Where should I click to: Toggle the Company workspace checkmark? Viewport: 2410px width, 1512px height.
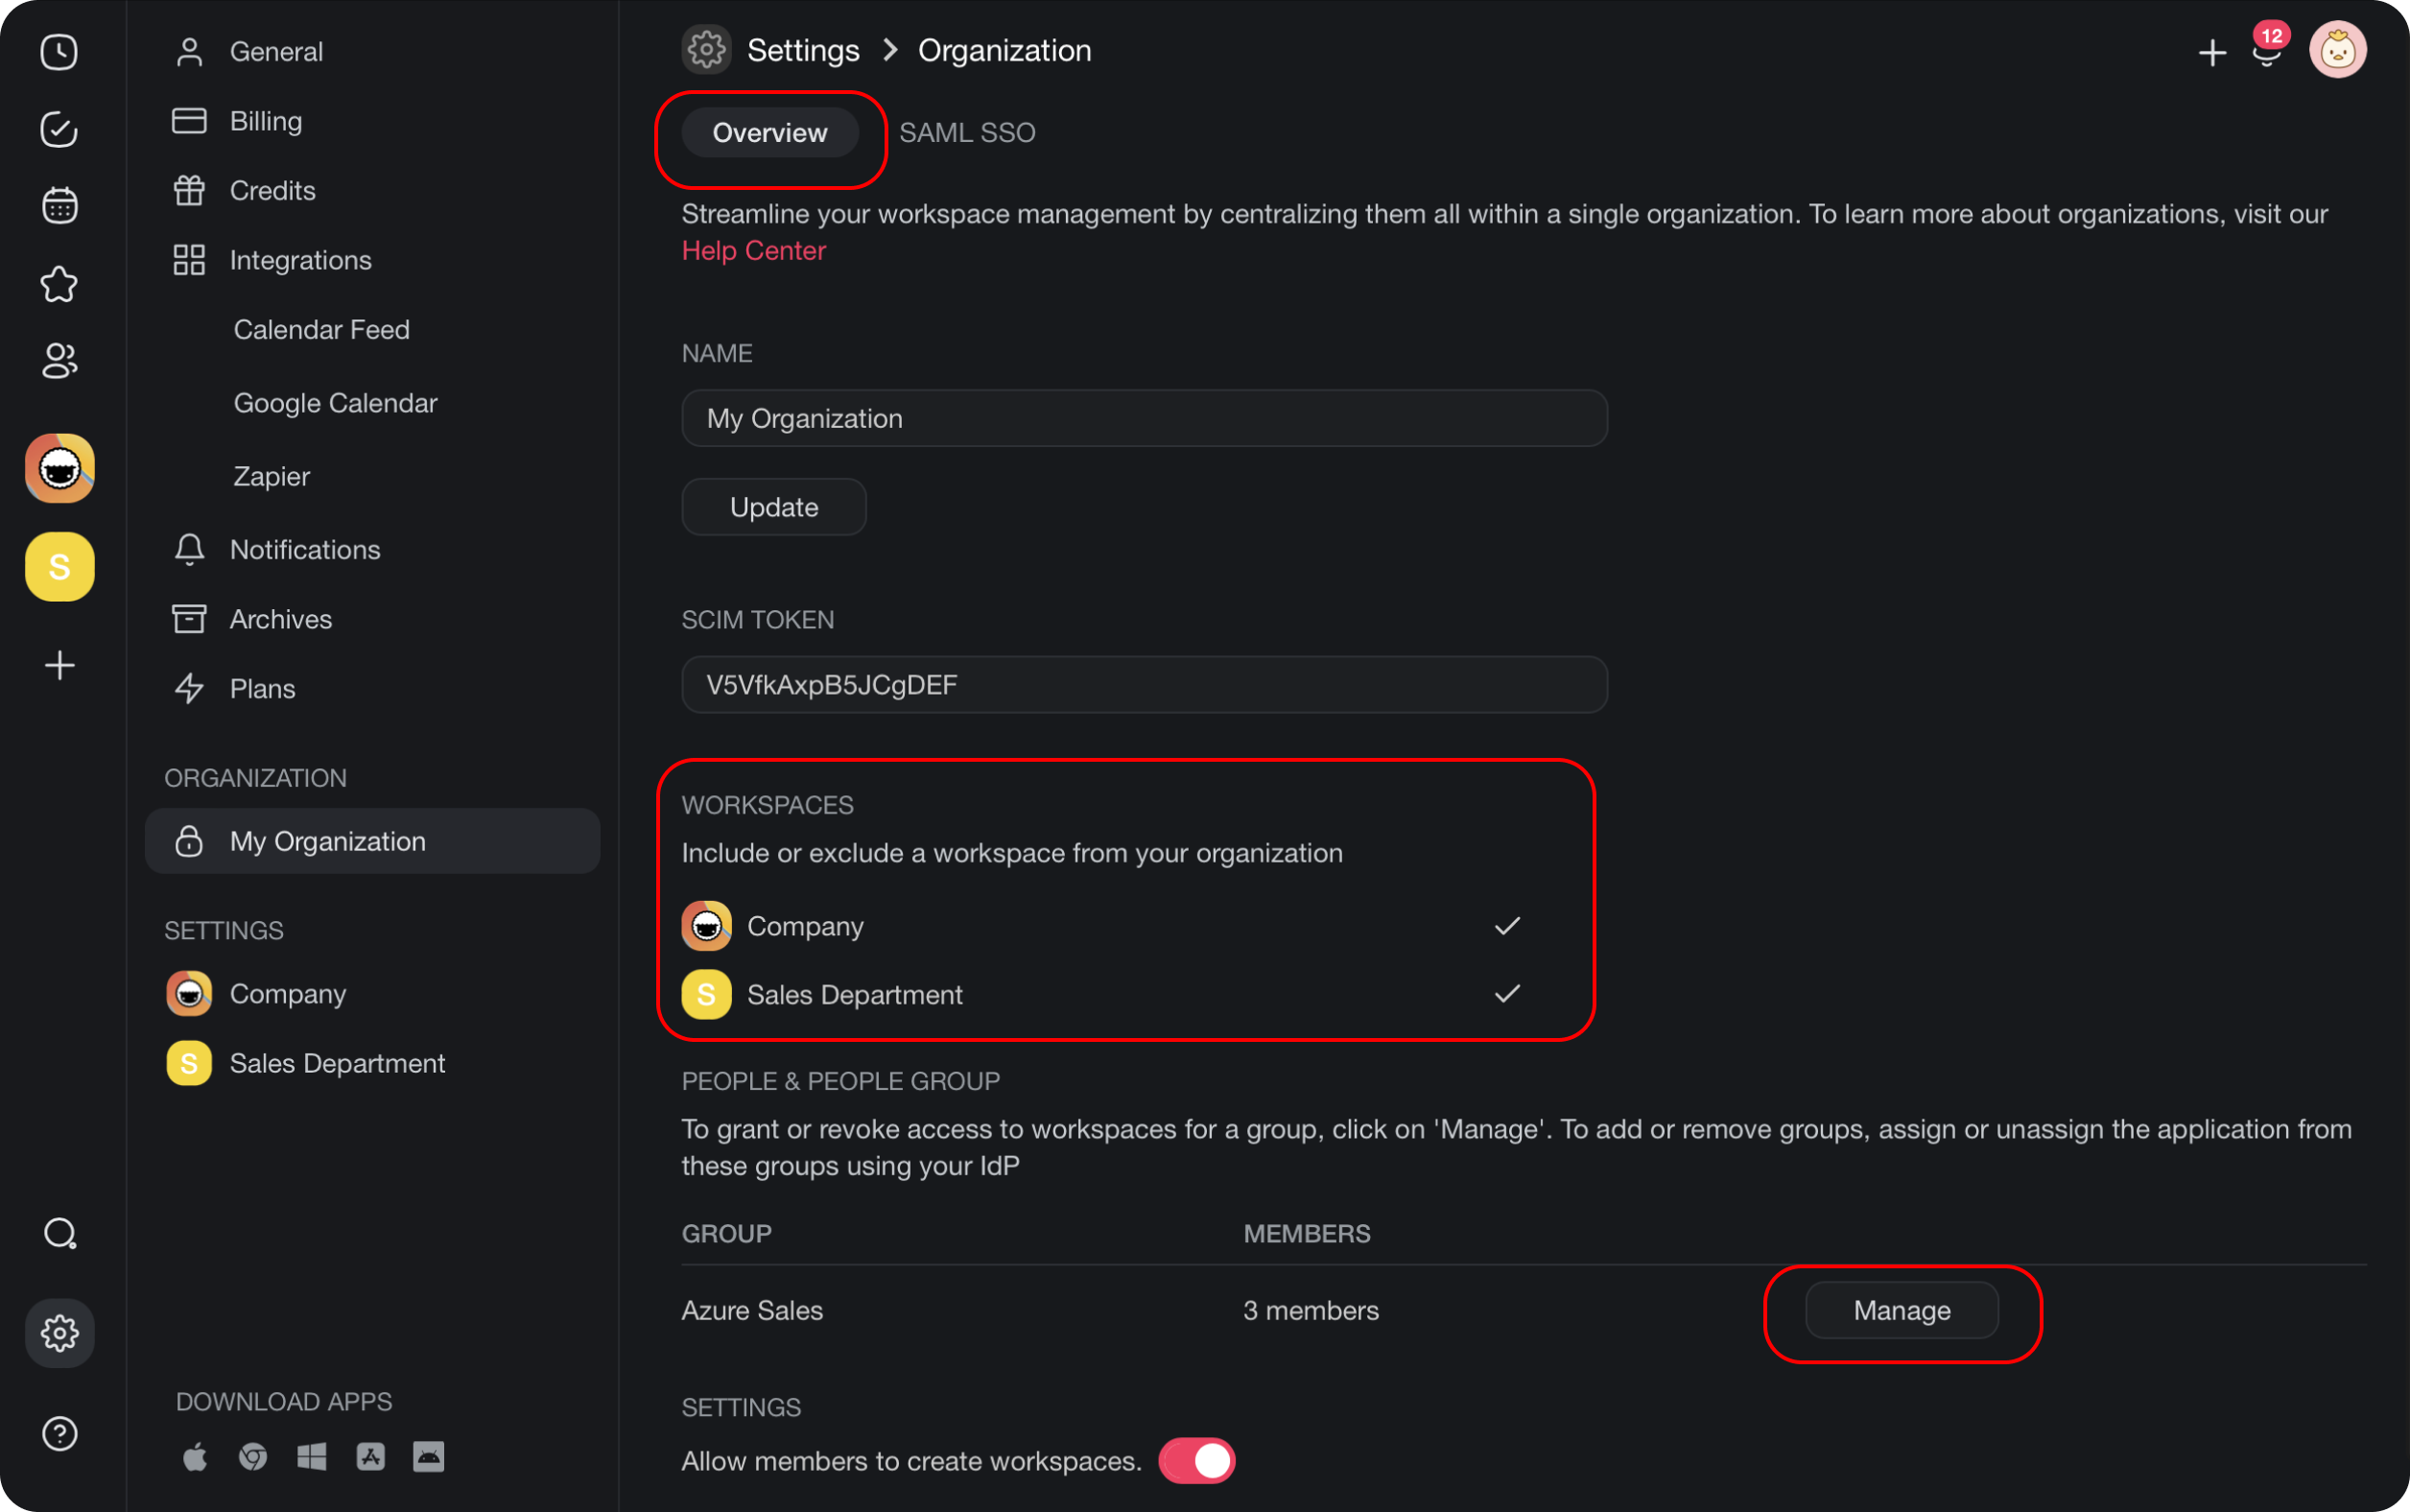pos(1506,926)
